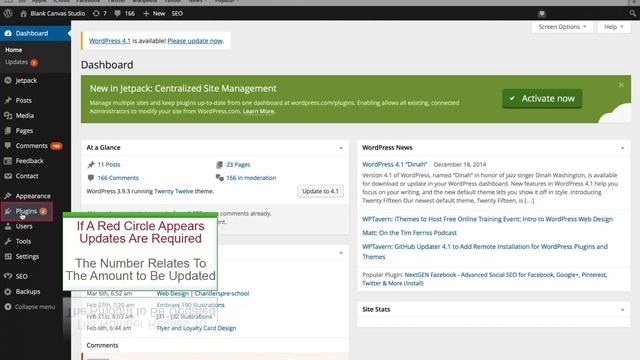Open Plugins from the sidebar
The width and height of the screenshot is (640, 360).
[x=27, y=211]
